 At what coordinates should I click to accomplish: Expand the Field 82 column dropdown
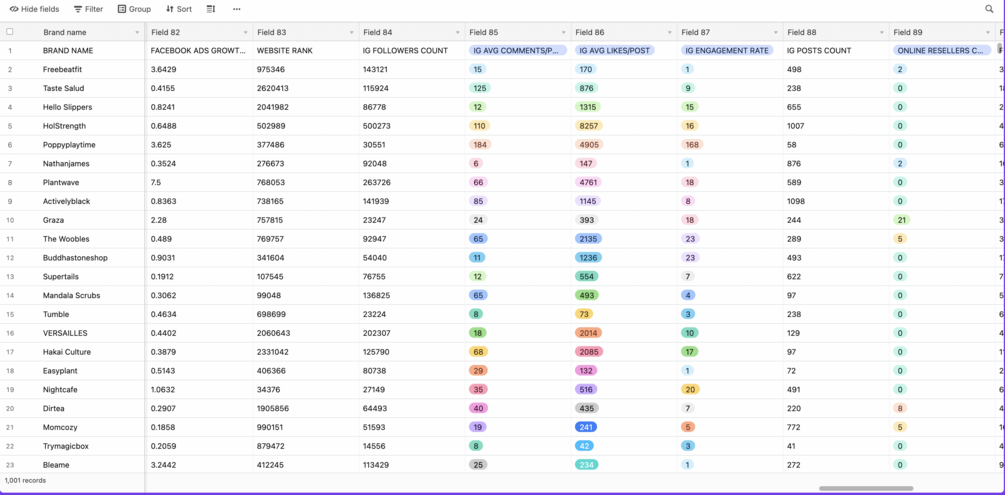245,32
